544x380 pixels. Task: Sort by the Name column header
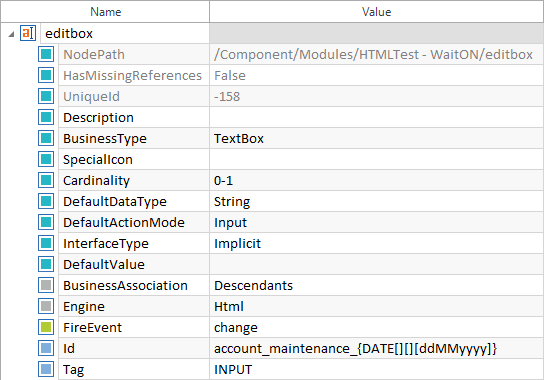[x=105, y=12]
